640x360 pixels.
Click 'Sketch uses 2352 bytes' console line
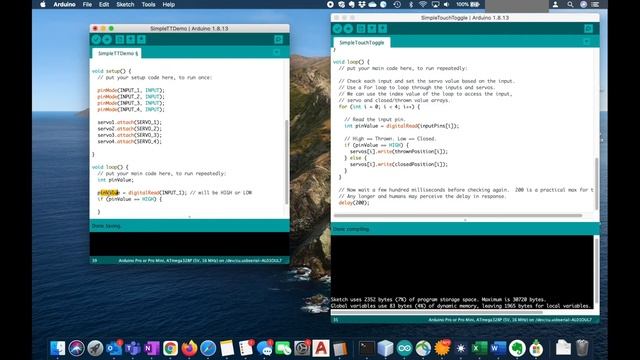[x=438, y=299]
